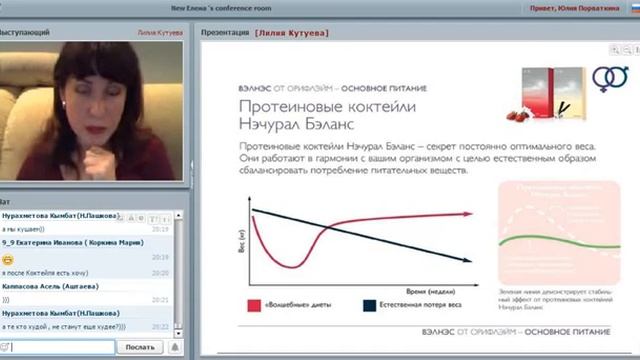This screenshot has height=360, width=640.
Task: Click the first T text-size icon in chat toolbar
Action: coord(153,219)
